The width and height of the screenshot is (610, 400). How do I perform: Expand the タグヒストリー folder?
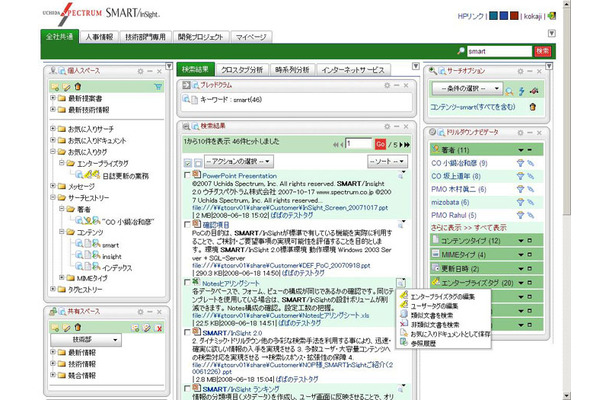pos(53,289)
